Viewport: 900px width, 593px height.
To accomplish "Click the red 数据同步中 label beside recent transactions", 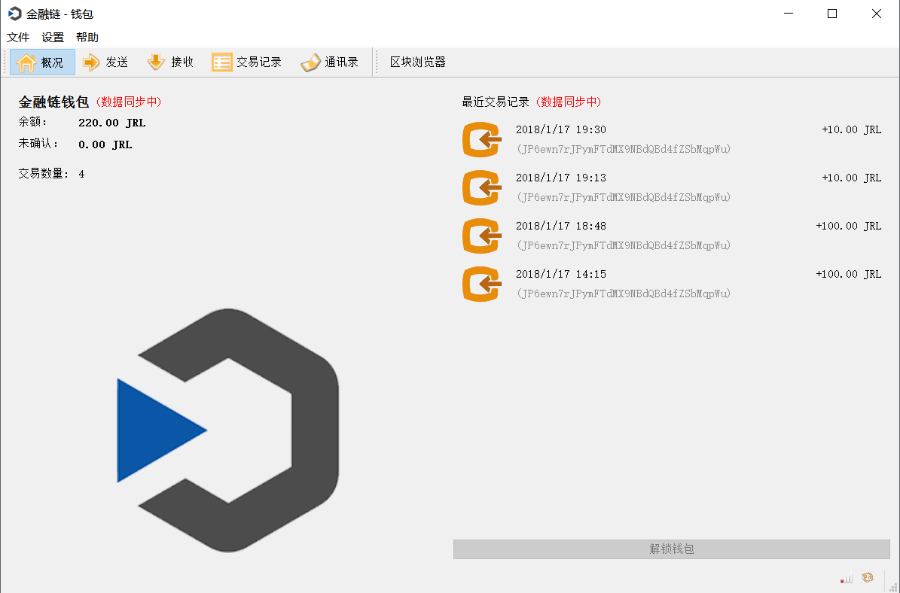I will 568,102.
